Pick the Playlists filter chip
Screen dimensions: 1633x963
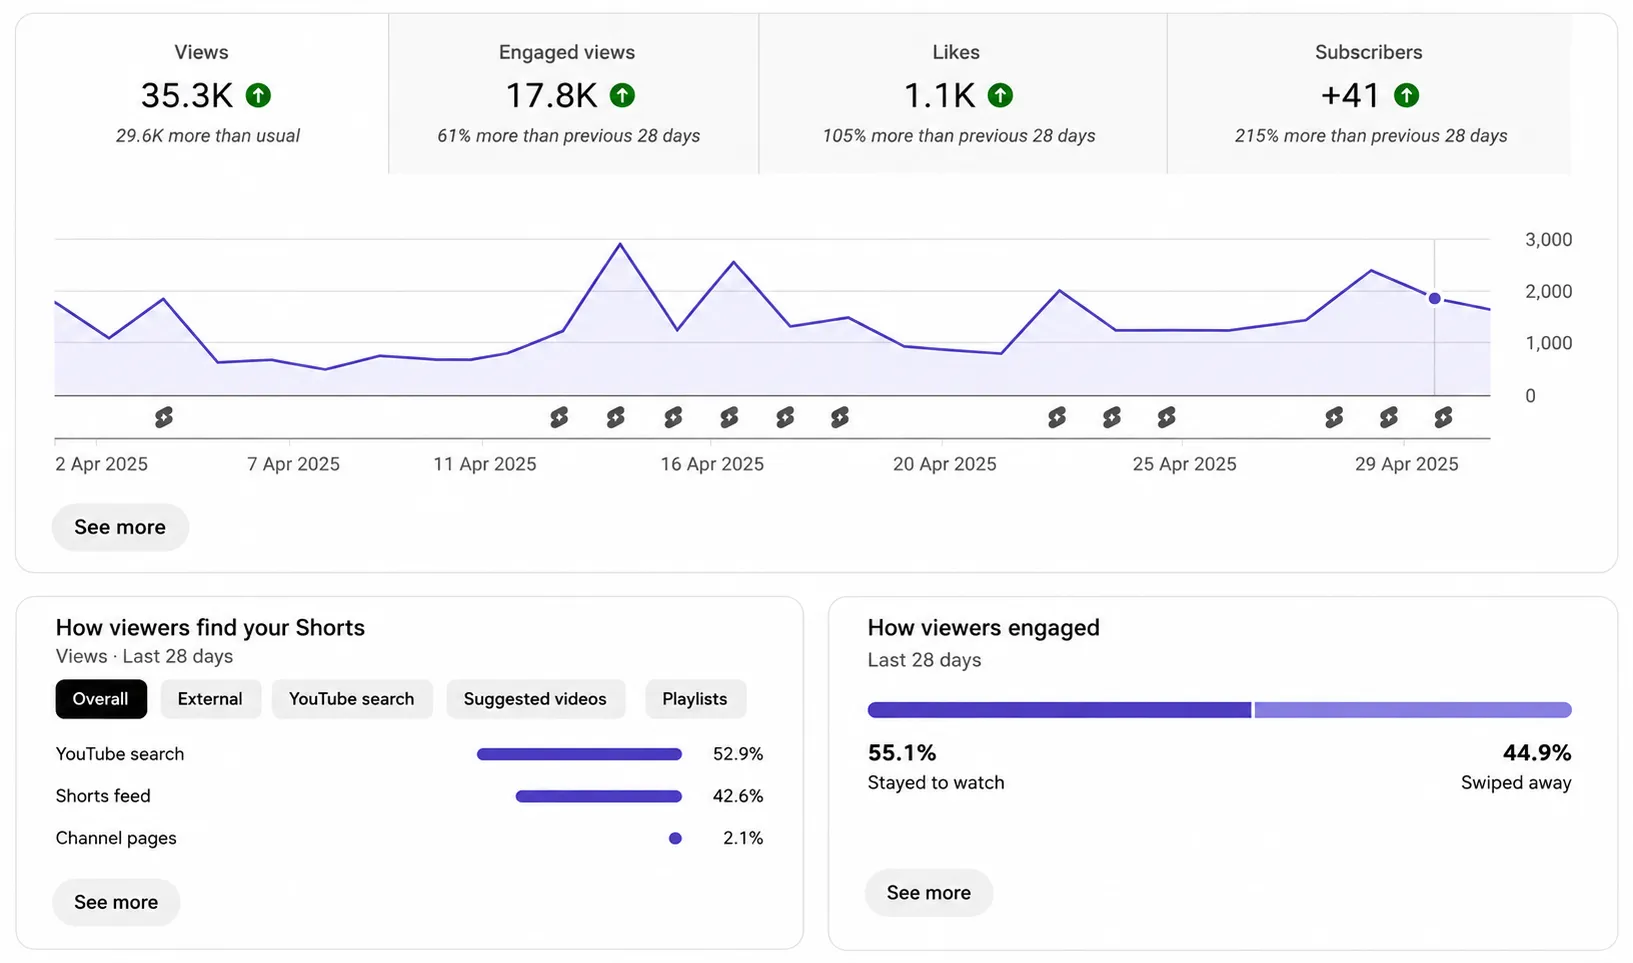[695, 699]
